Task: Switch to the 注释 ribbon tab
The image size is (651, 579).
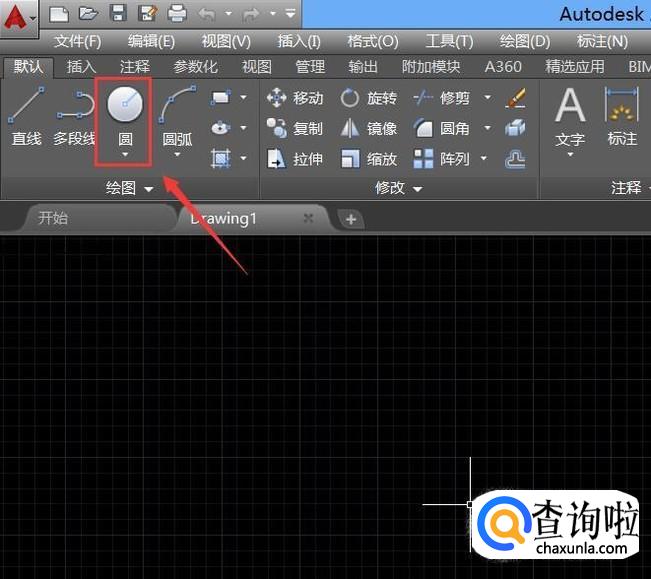Action: click(x=135, y=67)
